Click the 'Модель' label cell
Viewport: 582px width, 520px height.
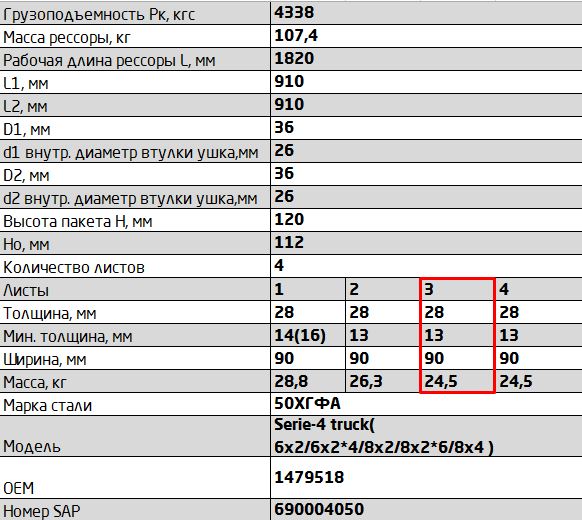pos(135,436)
